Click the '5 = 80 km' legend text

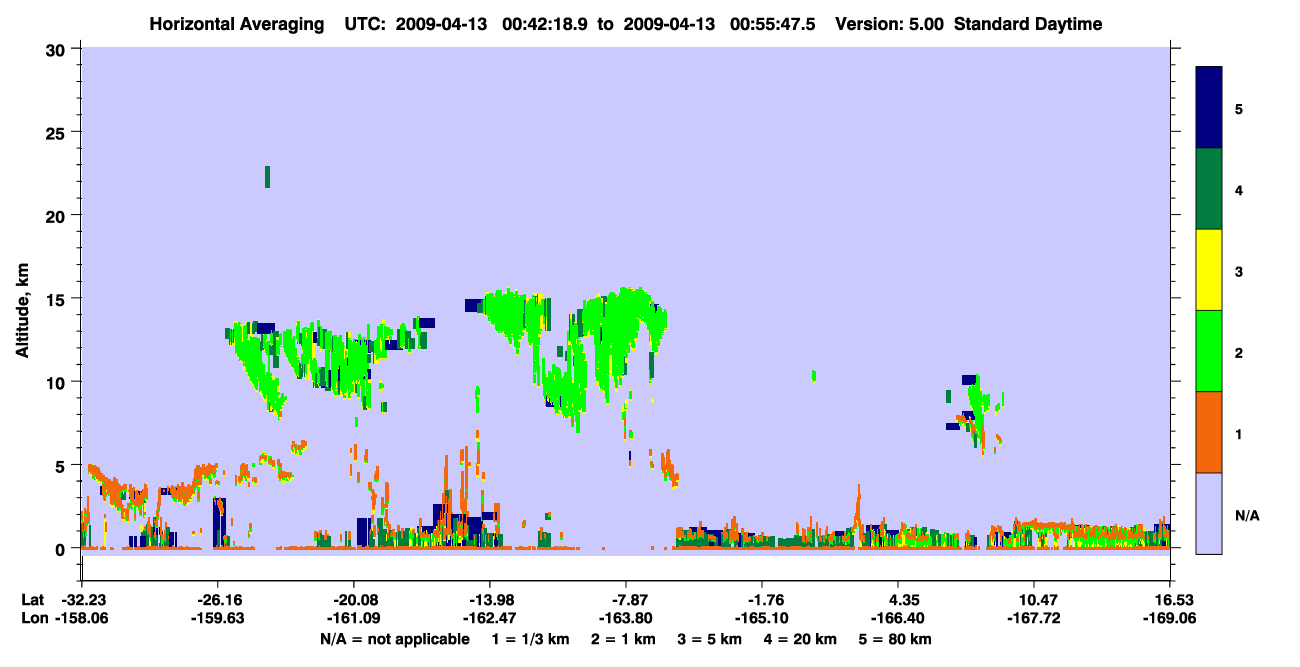[x=896, y=639]
